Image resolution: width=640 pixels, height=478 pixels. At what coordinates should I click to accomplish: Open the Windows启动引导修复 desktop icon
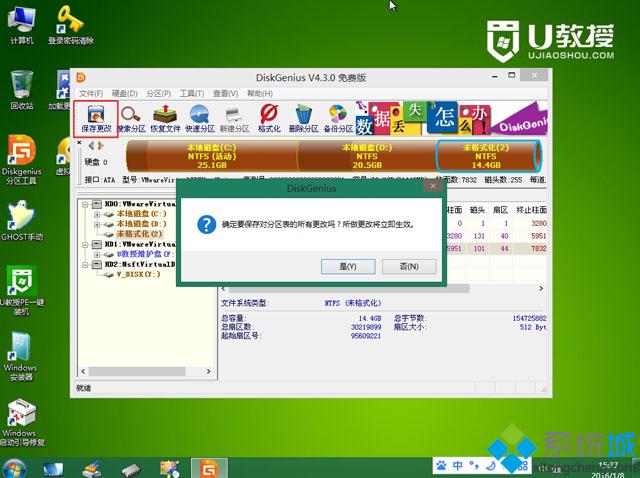[x=22, y=423]
